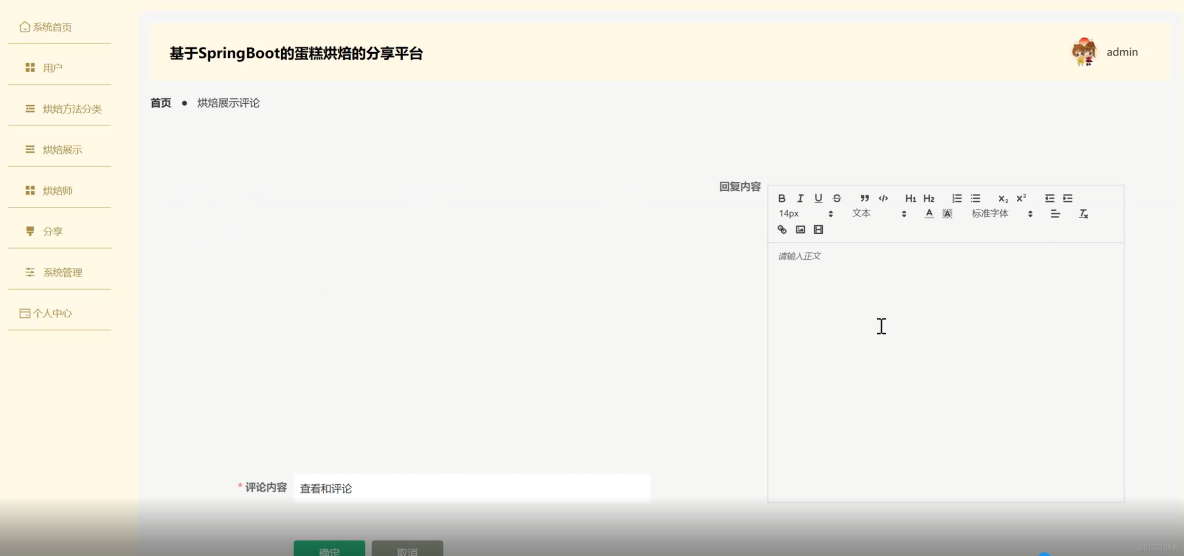Screen dimensions: 1184x556
Task: Open the 分享 sidebar menu
Action: coord(60,231)
